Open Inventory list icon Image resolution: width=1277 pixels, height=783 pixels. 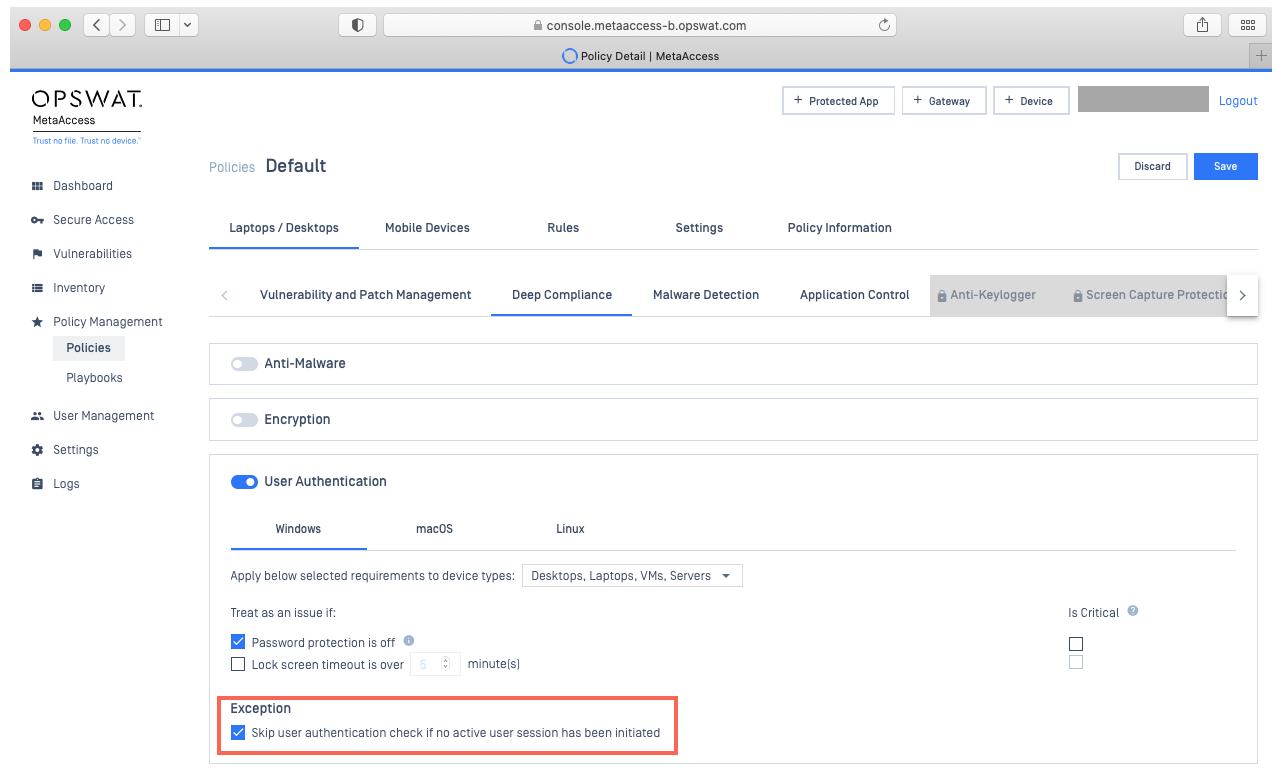37,288
